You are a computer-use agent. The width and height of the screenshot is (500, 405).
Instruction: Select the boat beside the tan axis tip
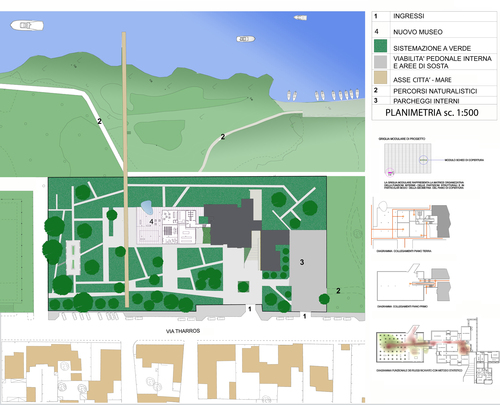coord(245,39)
